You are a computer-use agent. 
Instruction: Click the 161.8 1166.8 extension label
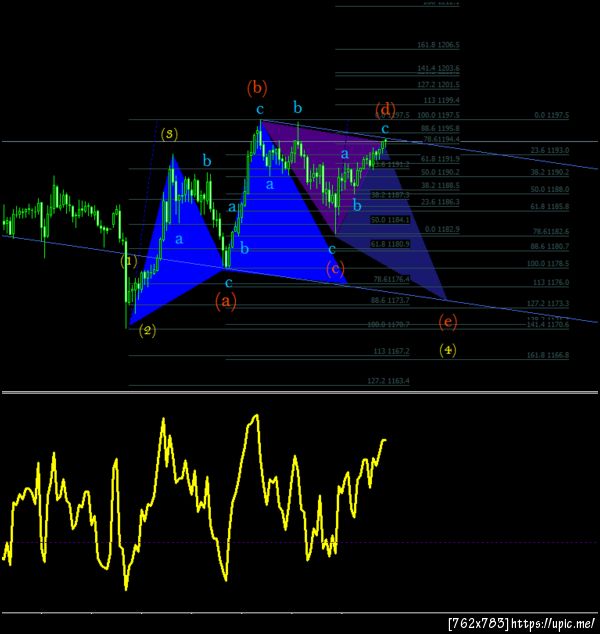pyautogui.click(x=548, y=355)
